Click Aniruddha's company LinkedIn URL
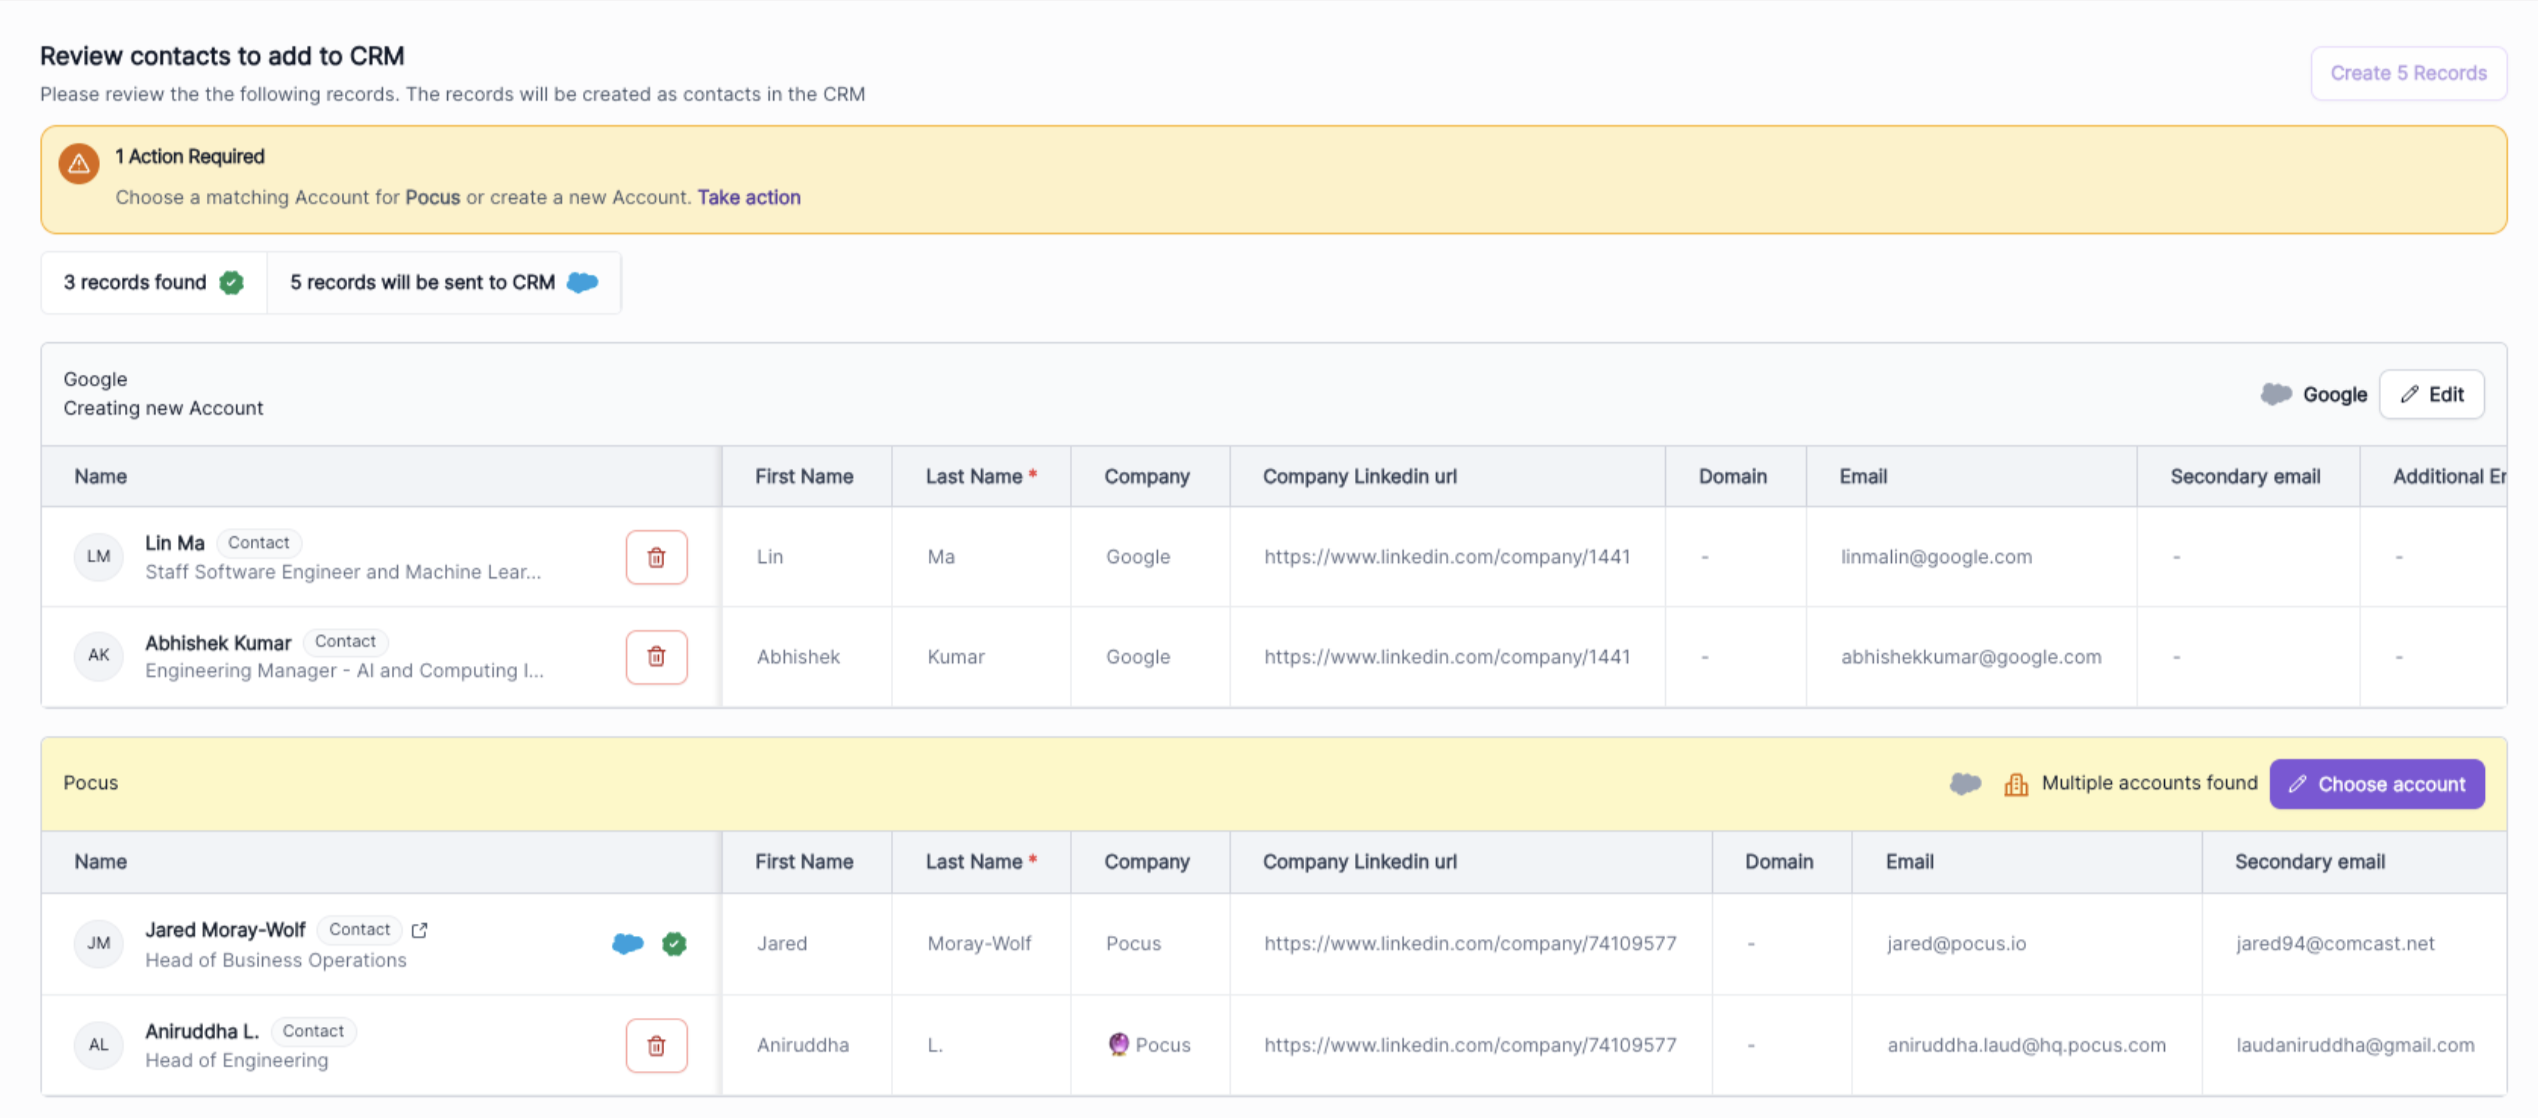The width and height of the screenshot is (2538, 1118). coord(1470,1045)
